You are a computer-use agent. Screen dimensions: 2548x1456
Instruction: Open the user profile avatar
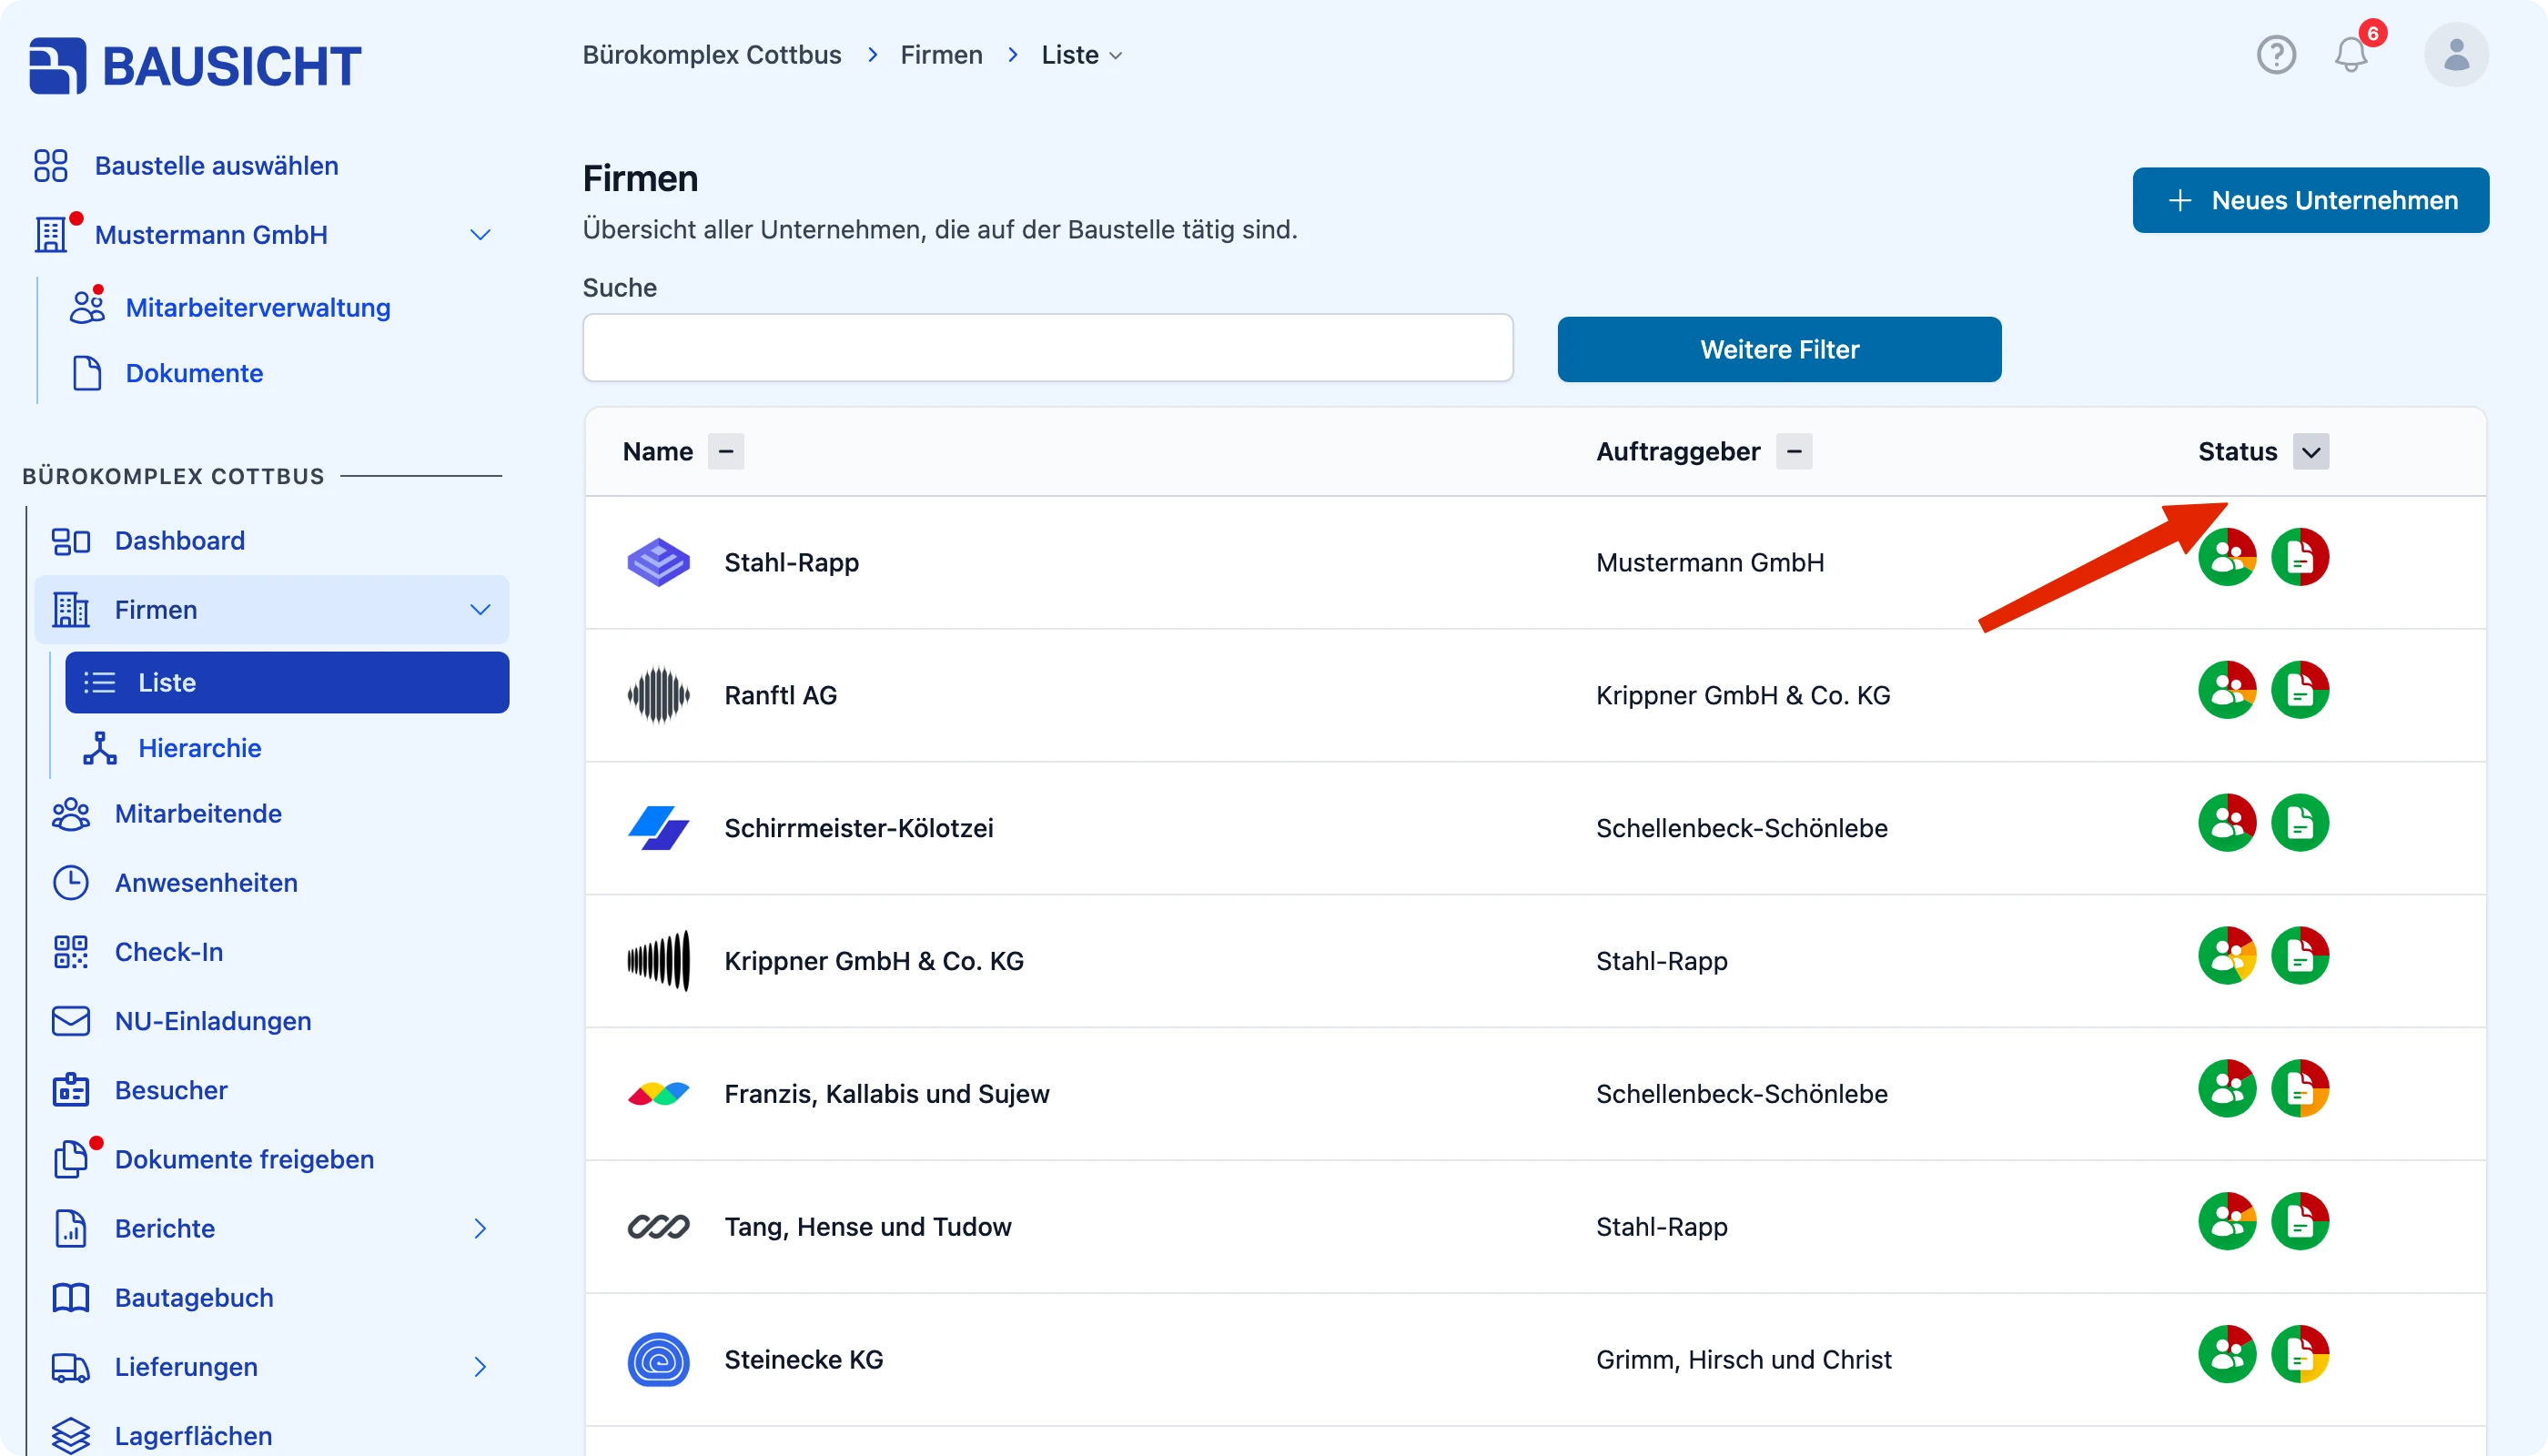click(2456, 54)
